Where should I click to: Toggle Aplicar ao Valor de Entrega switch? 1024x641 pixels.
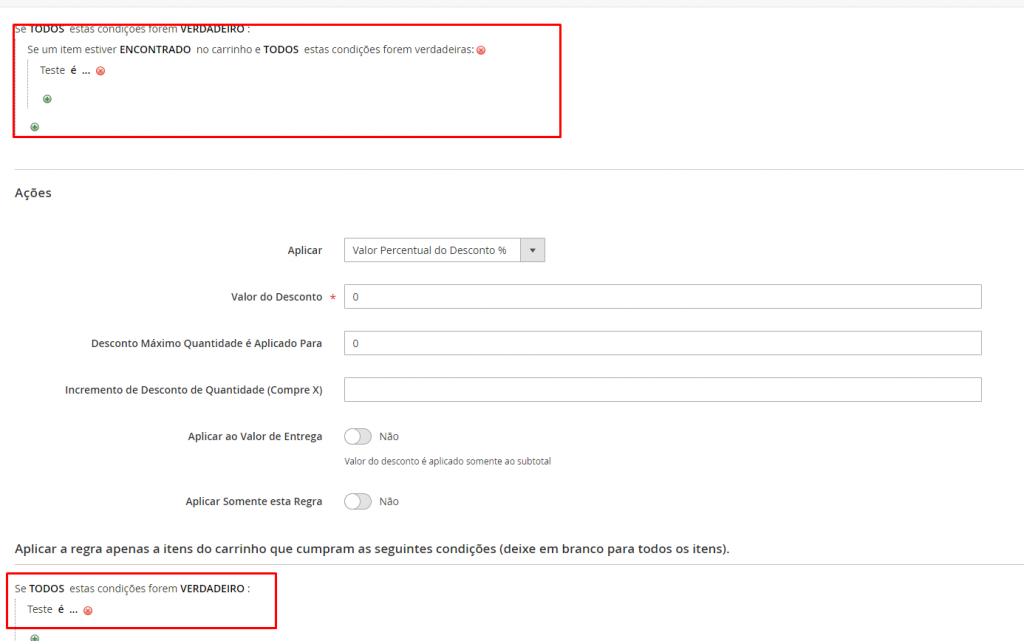[357, 436]
